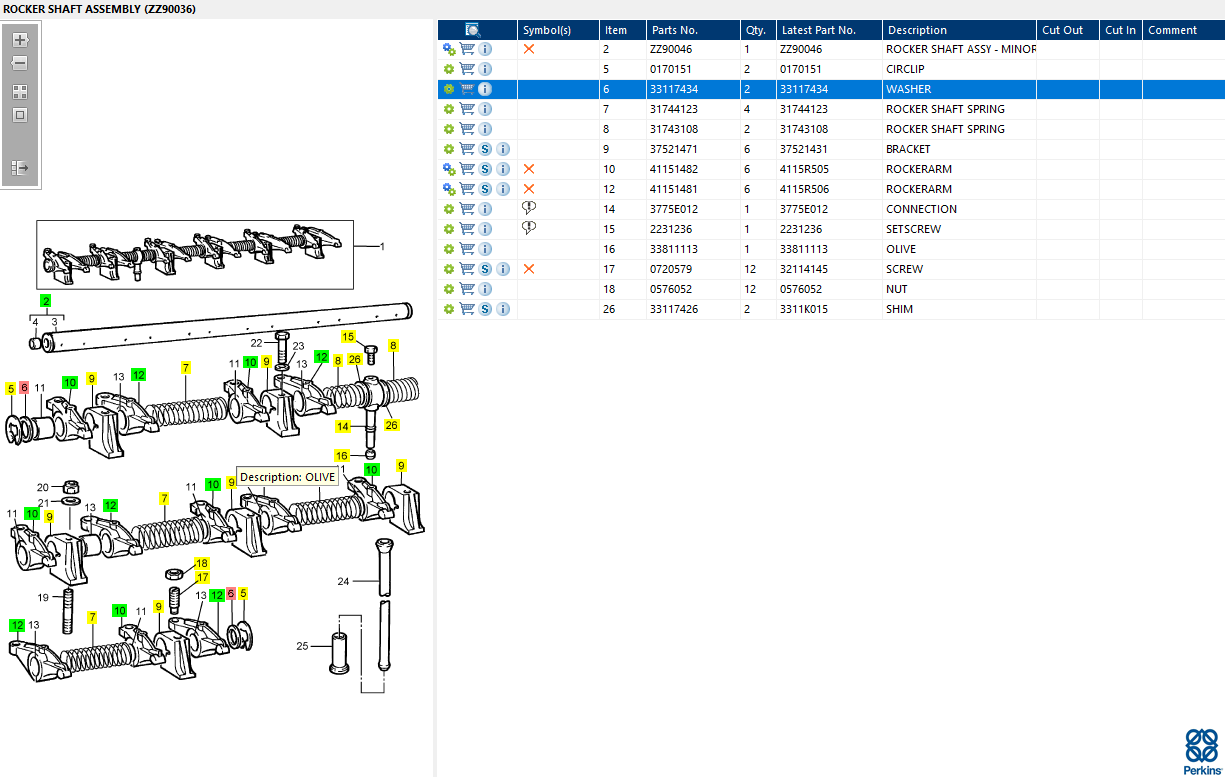The width and height of the screenshot is (1225, 777).
Task: Open the search icon in table header
Action: pos(473,30)
